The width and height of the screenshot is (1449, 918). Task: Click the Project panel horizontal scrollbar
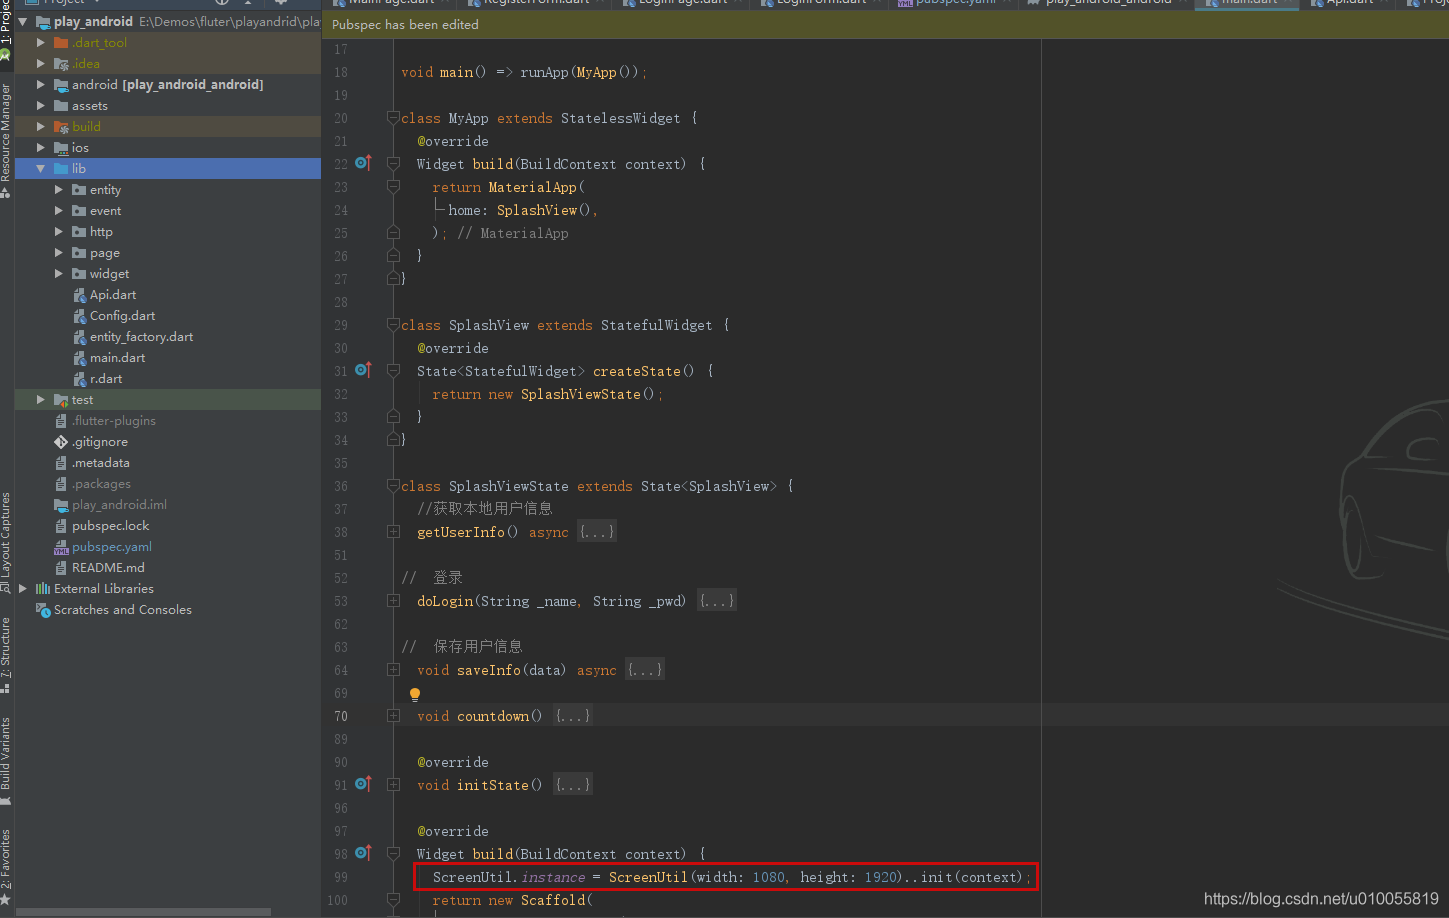(x=143, y=912)
